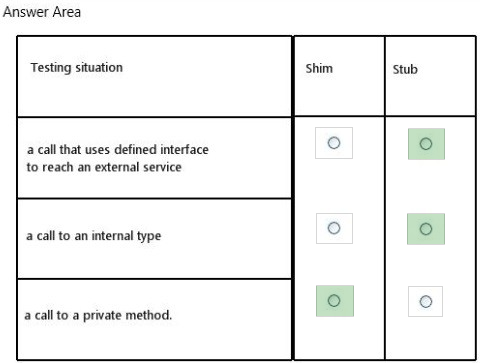This screenshot has height=363, width=480.
Task: Click the 'to reach an external service' line
Action: (x=104, y=167)
